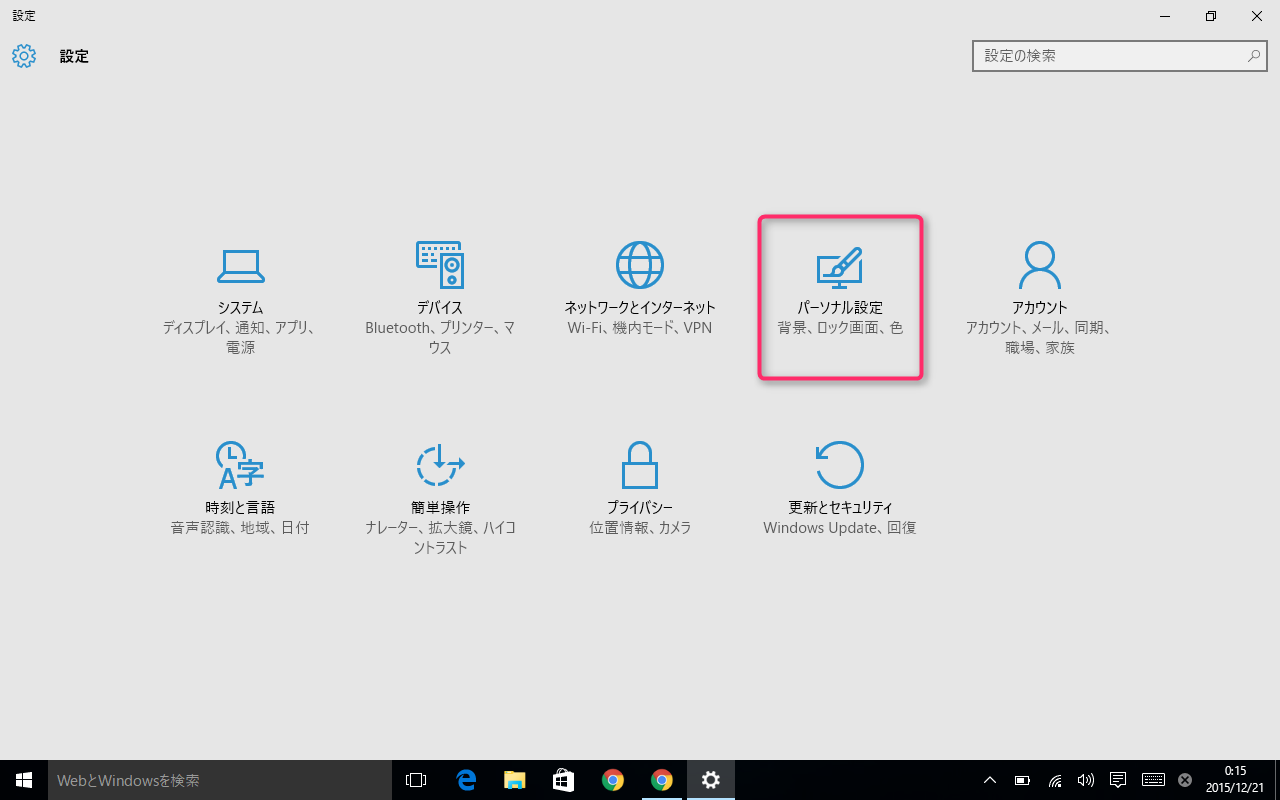Image resolution: width=1280 pixels, height=800 pixels.
Task: Open the 時刻と言語 clock icon
Action: point(240,465)
